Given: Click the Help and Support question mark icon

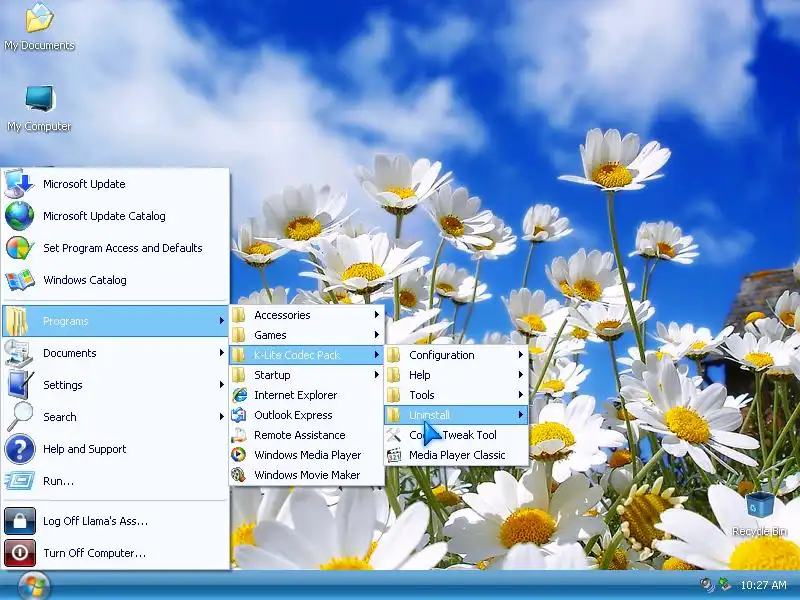Looking at the screenshot, I should [x=19, y=449].
